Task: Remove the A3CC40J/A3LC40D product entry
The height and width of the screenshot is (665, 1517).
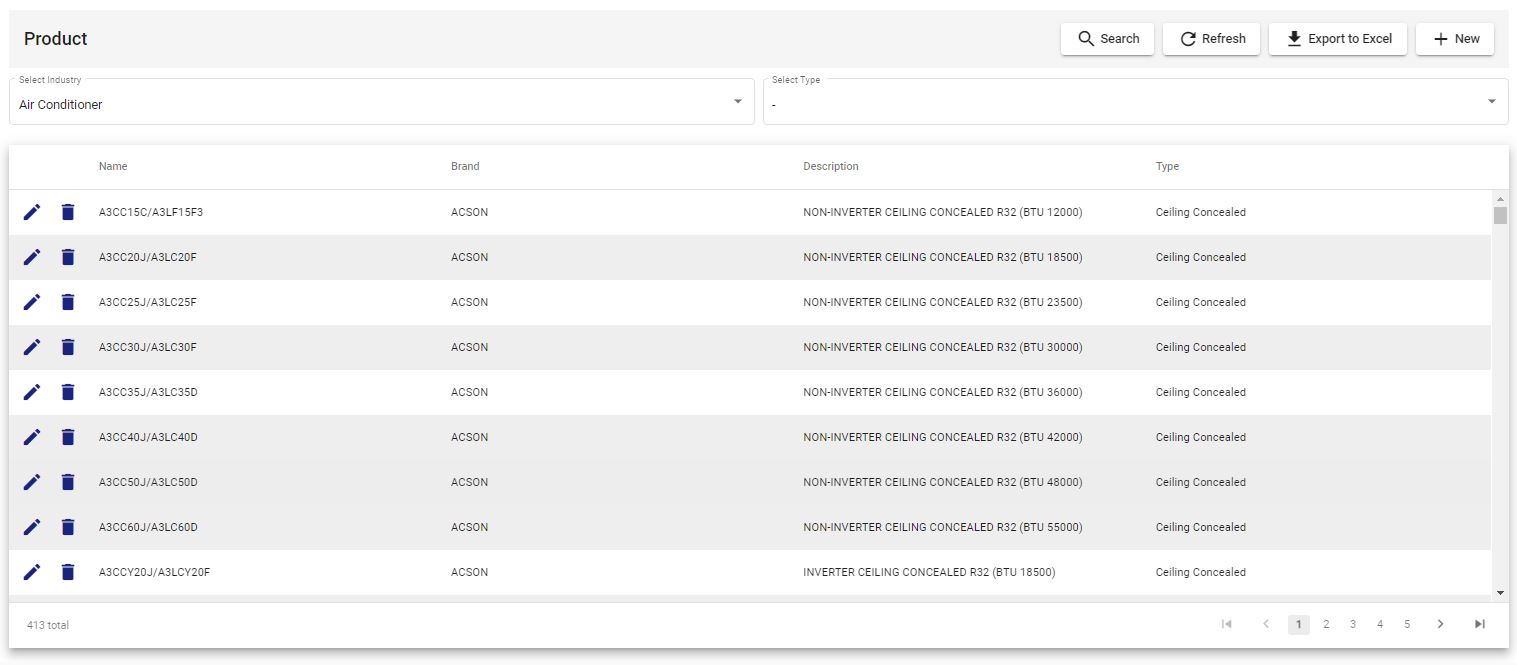Action: [x=68, y=437]
